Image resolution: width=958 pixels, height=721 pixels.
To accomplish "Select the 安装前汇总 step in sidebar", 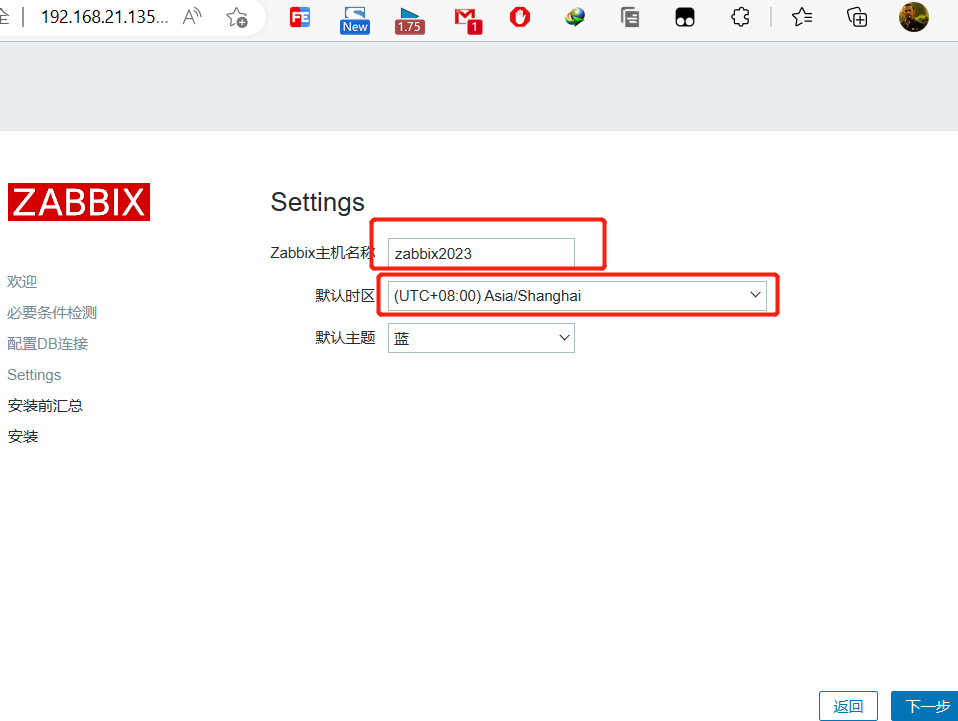I will coord(45,406).
